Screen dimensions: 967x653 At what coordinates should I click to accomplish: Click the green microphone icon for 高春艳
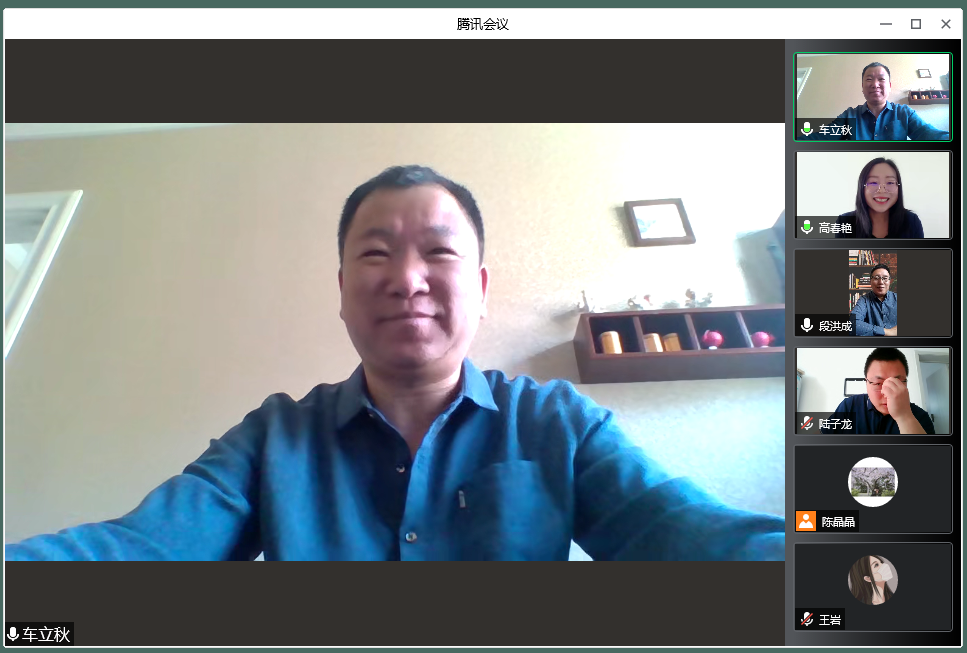click(807, 228)
